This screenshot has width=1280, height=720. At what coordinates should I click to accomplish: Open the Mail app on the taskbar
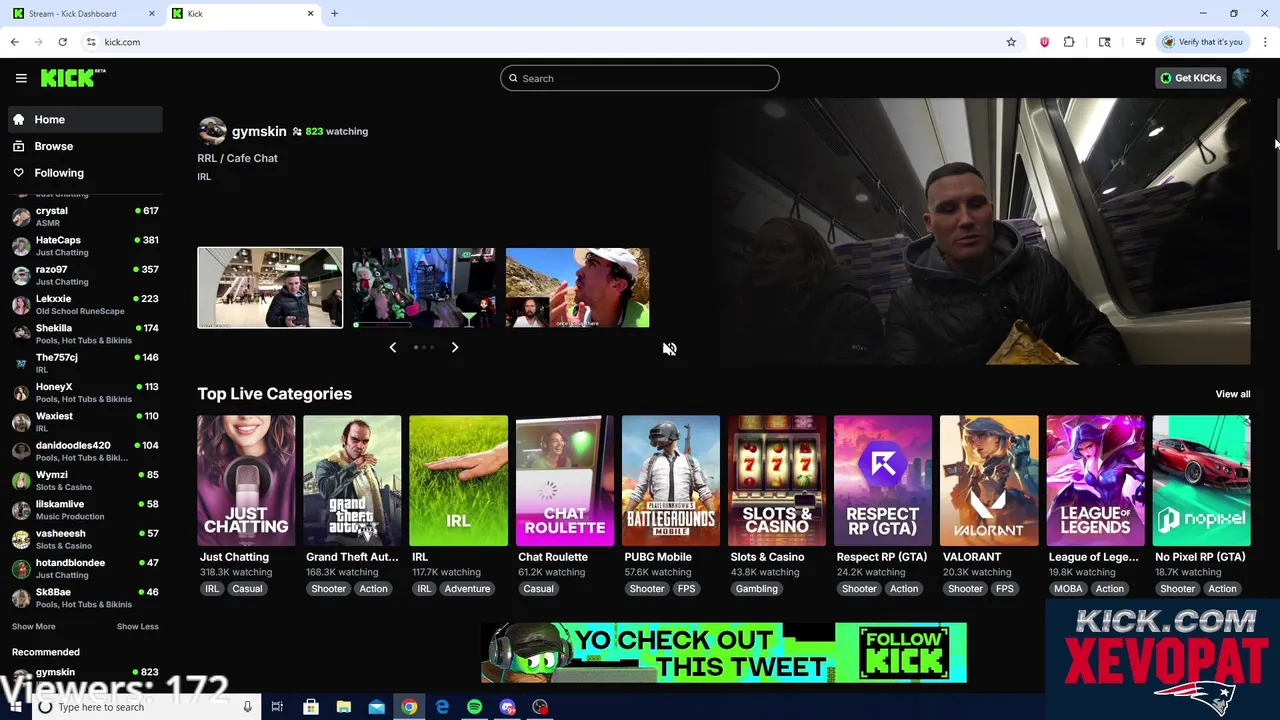(376, 707)
